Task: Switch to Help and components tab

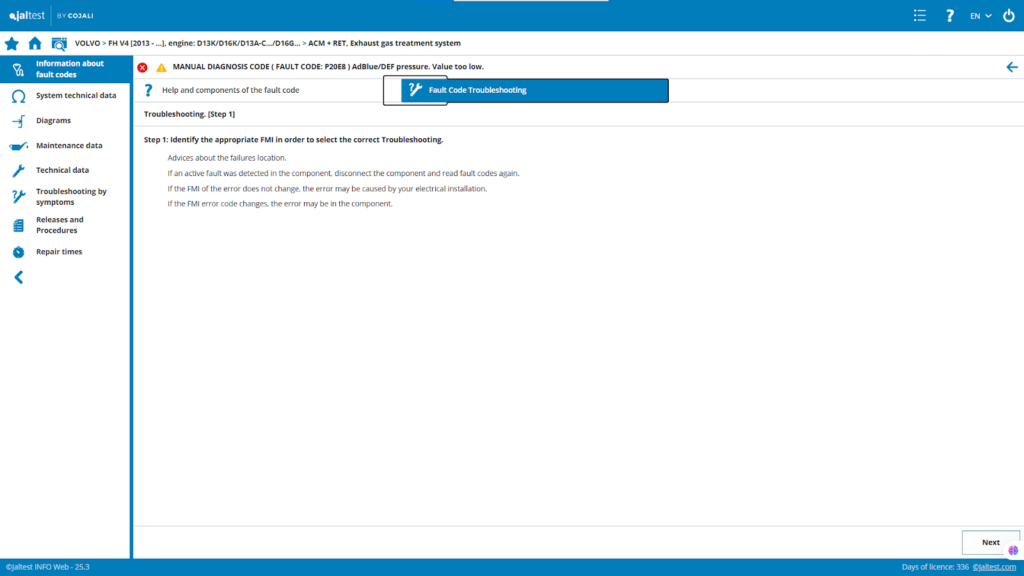Action: (x=230, y=90)
